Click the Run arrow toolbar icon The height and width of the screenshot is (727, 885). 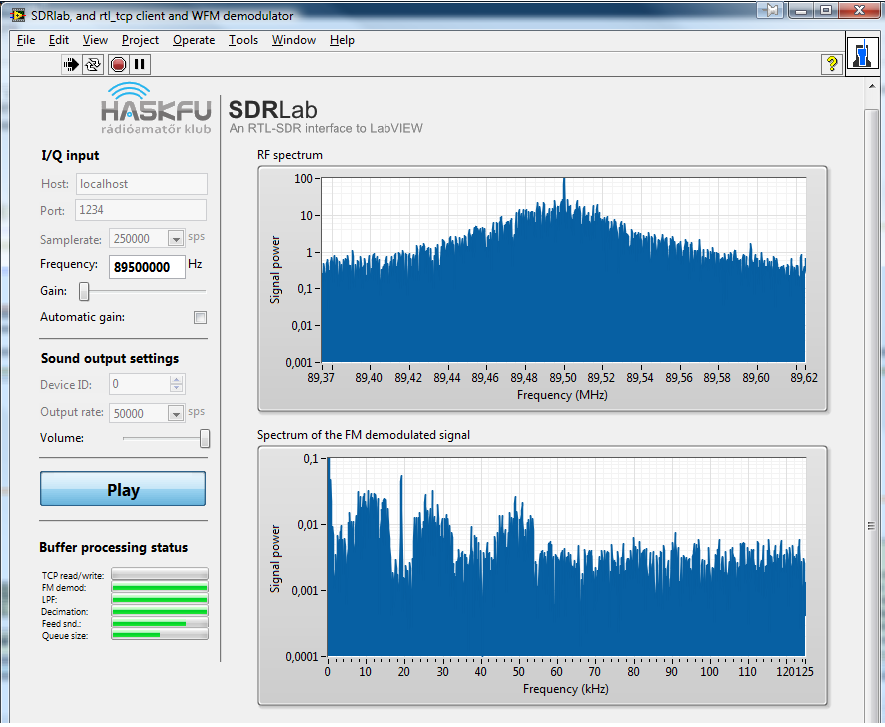pos(71,64)
